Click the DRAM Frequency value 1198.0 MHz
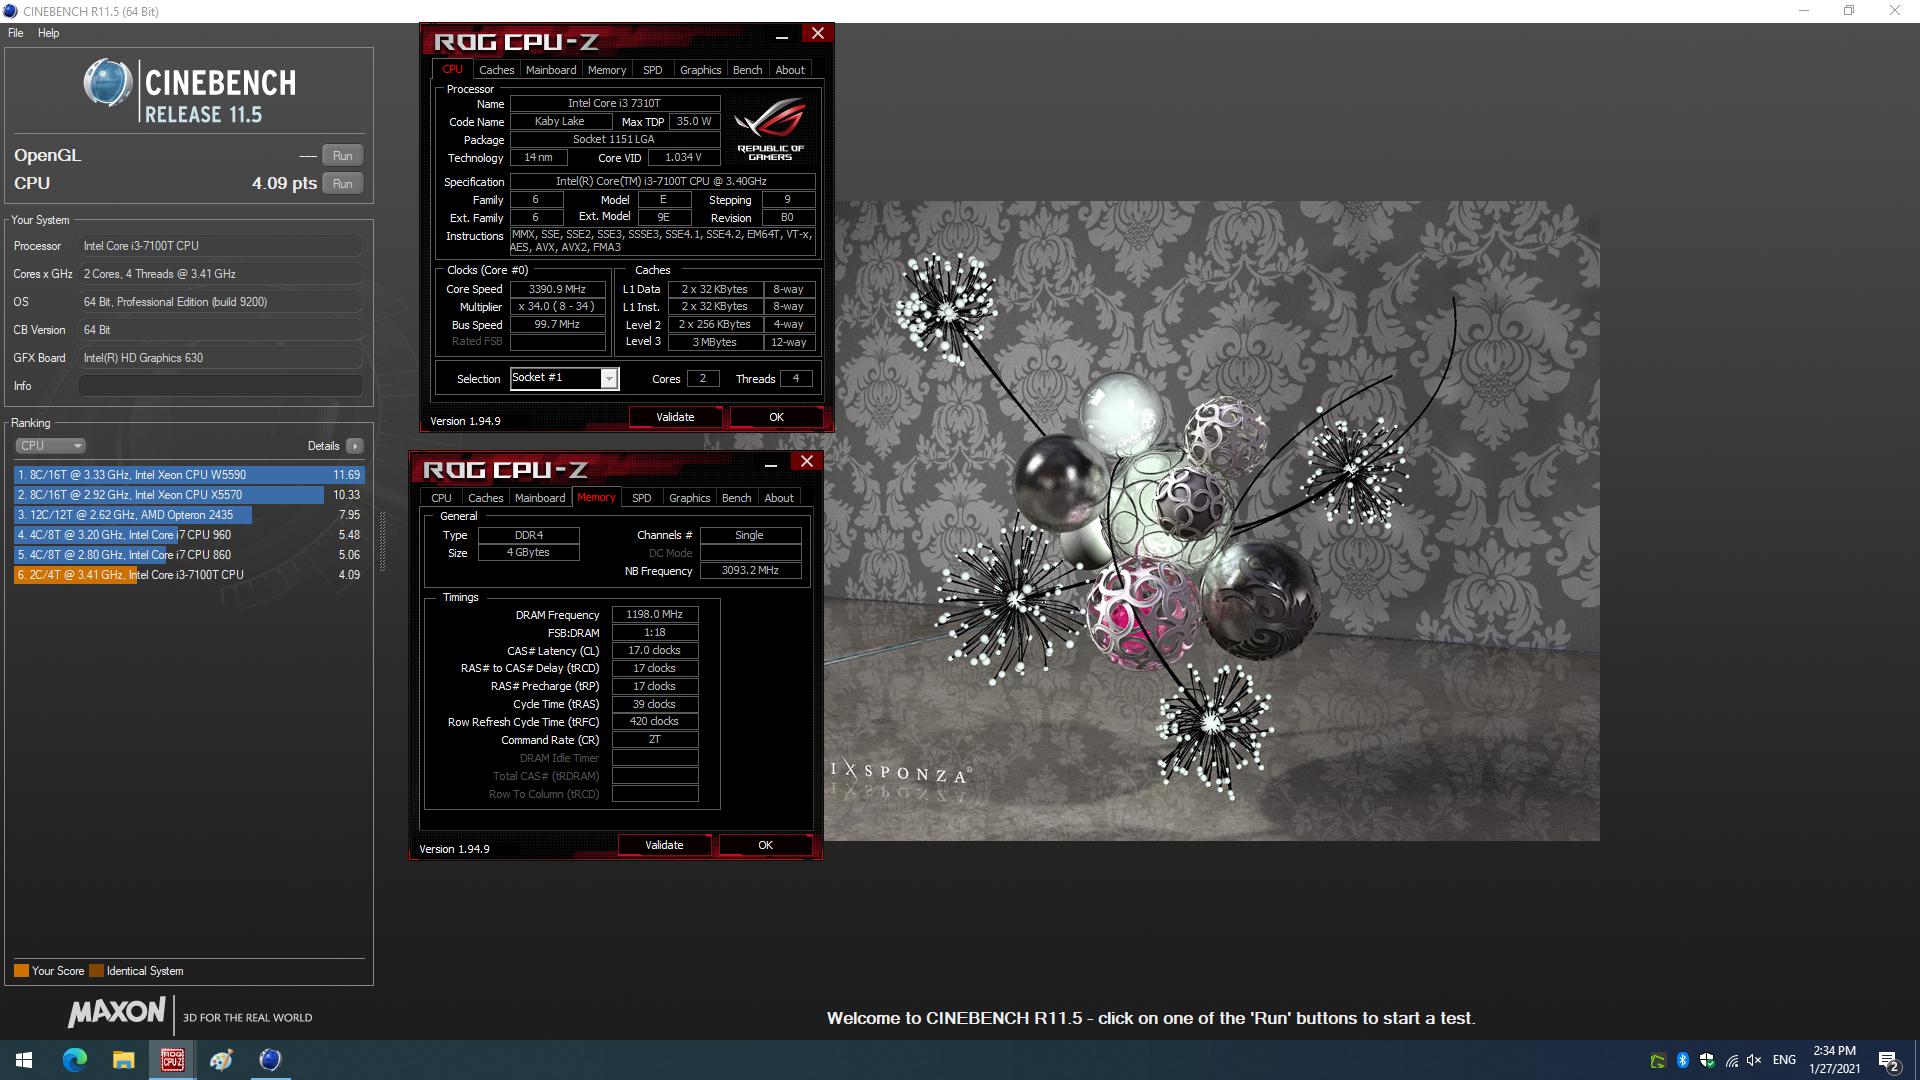Image resolution: width=1920 pixels, height=1080 pixels. (655, 614)
